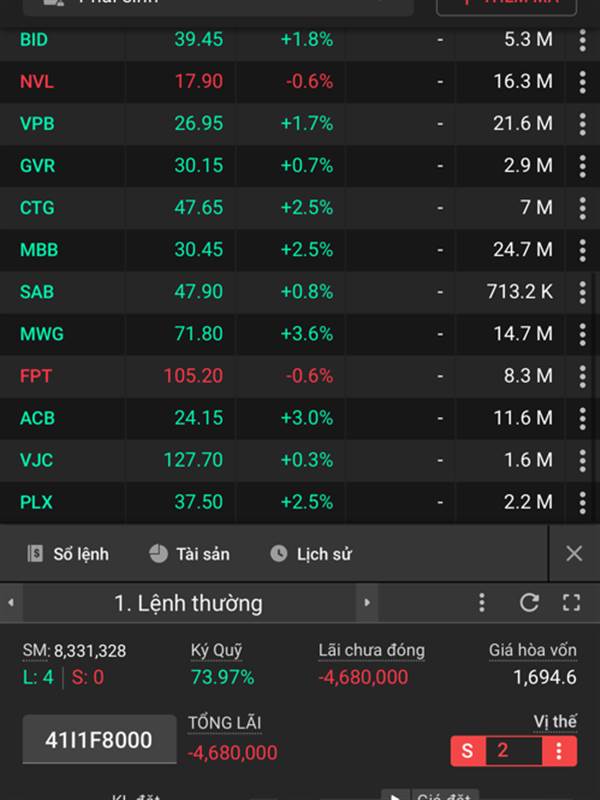Click the SM value 8,331,328
600x800 pixels.
[90, 651]
